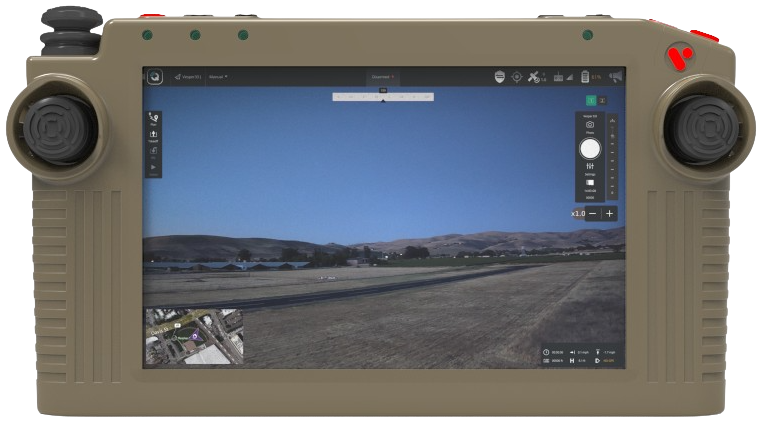The height and width of the screenshot is (427, 760).
Task: Click the battery level indicator
Action: (x=586, y=76)
